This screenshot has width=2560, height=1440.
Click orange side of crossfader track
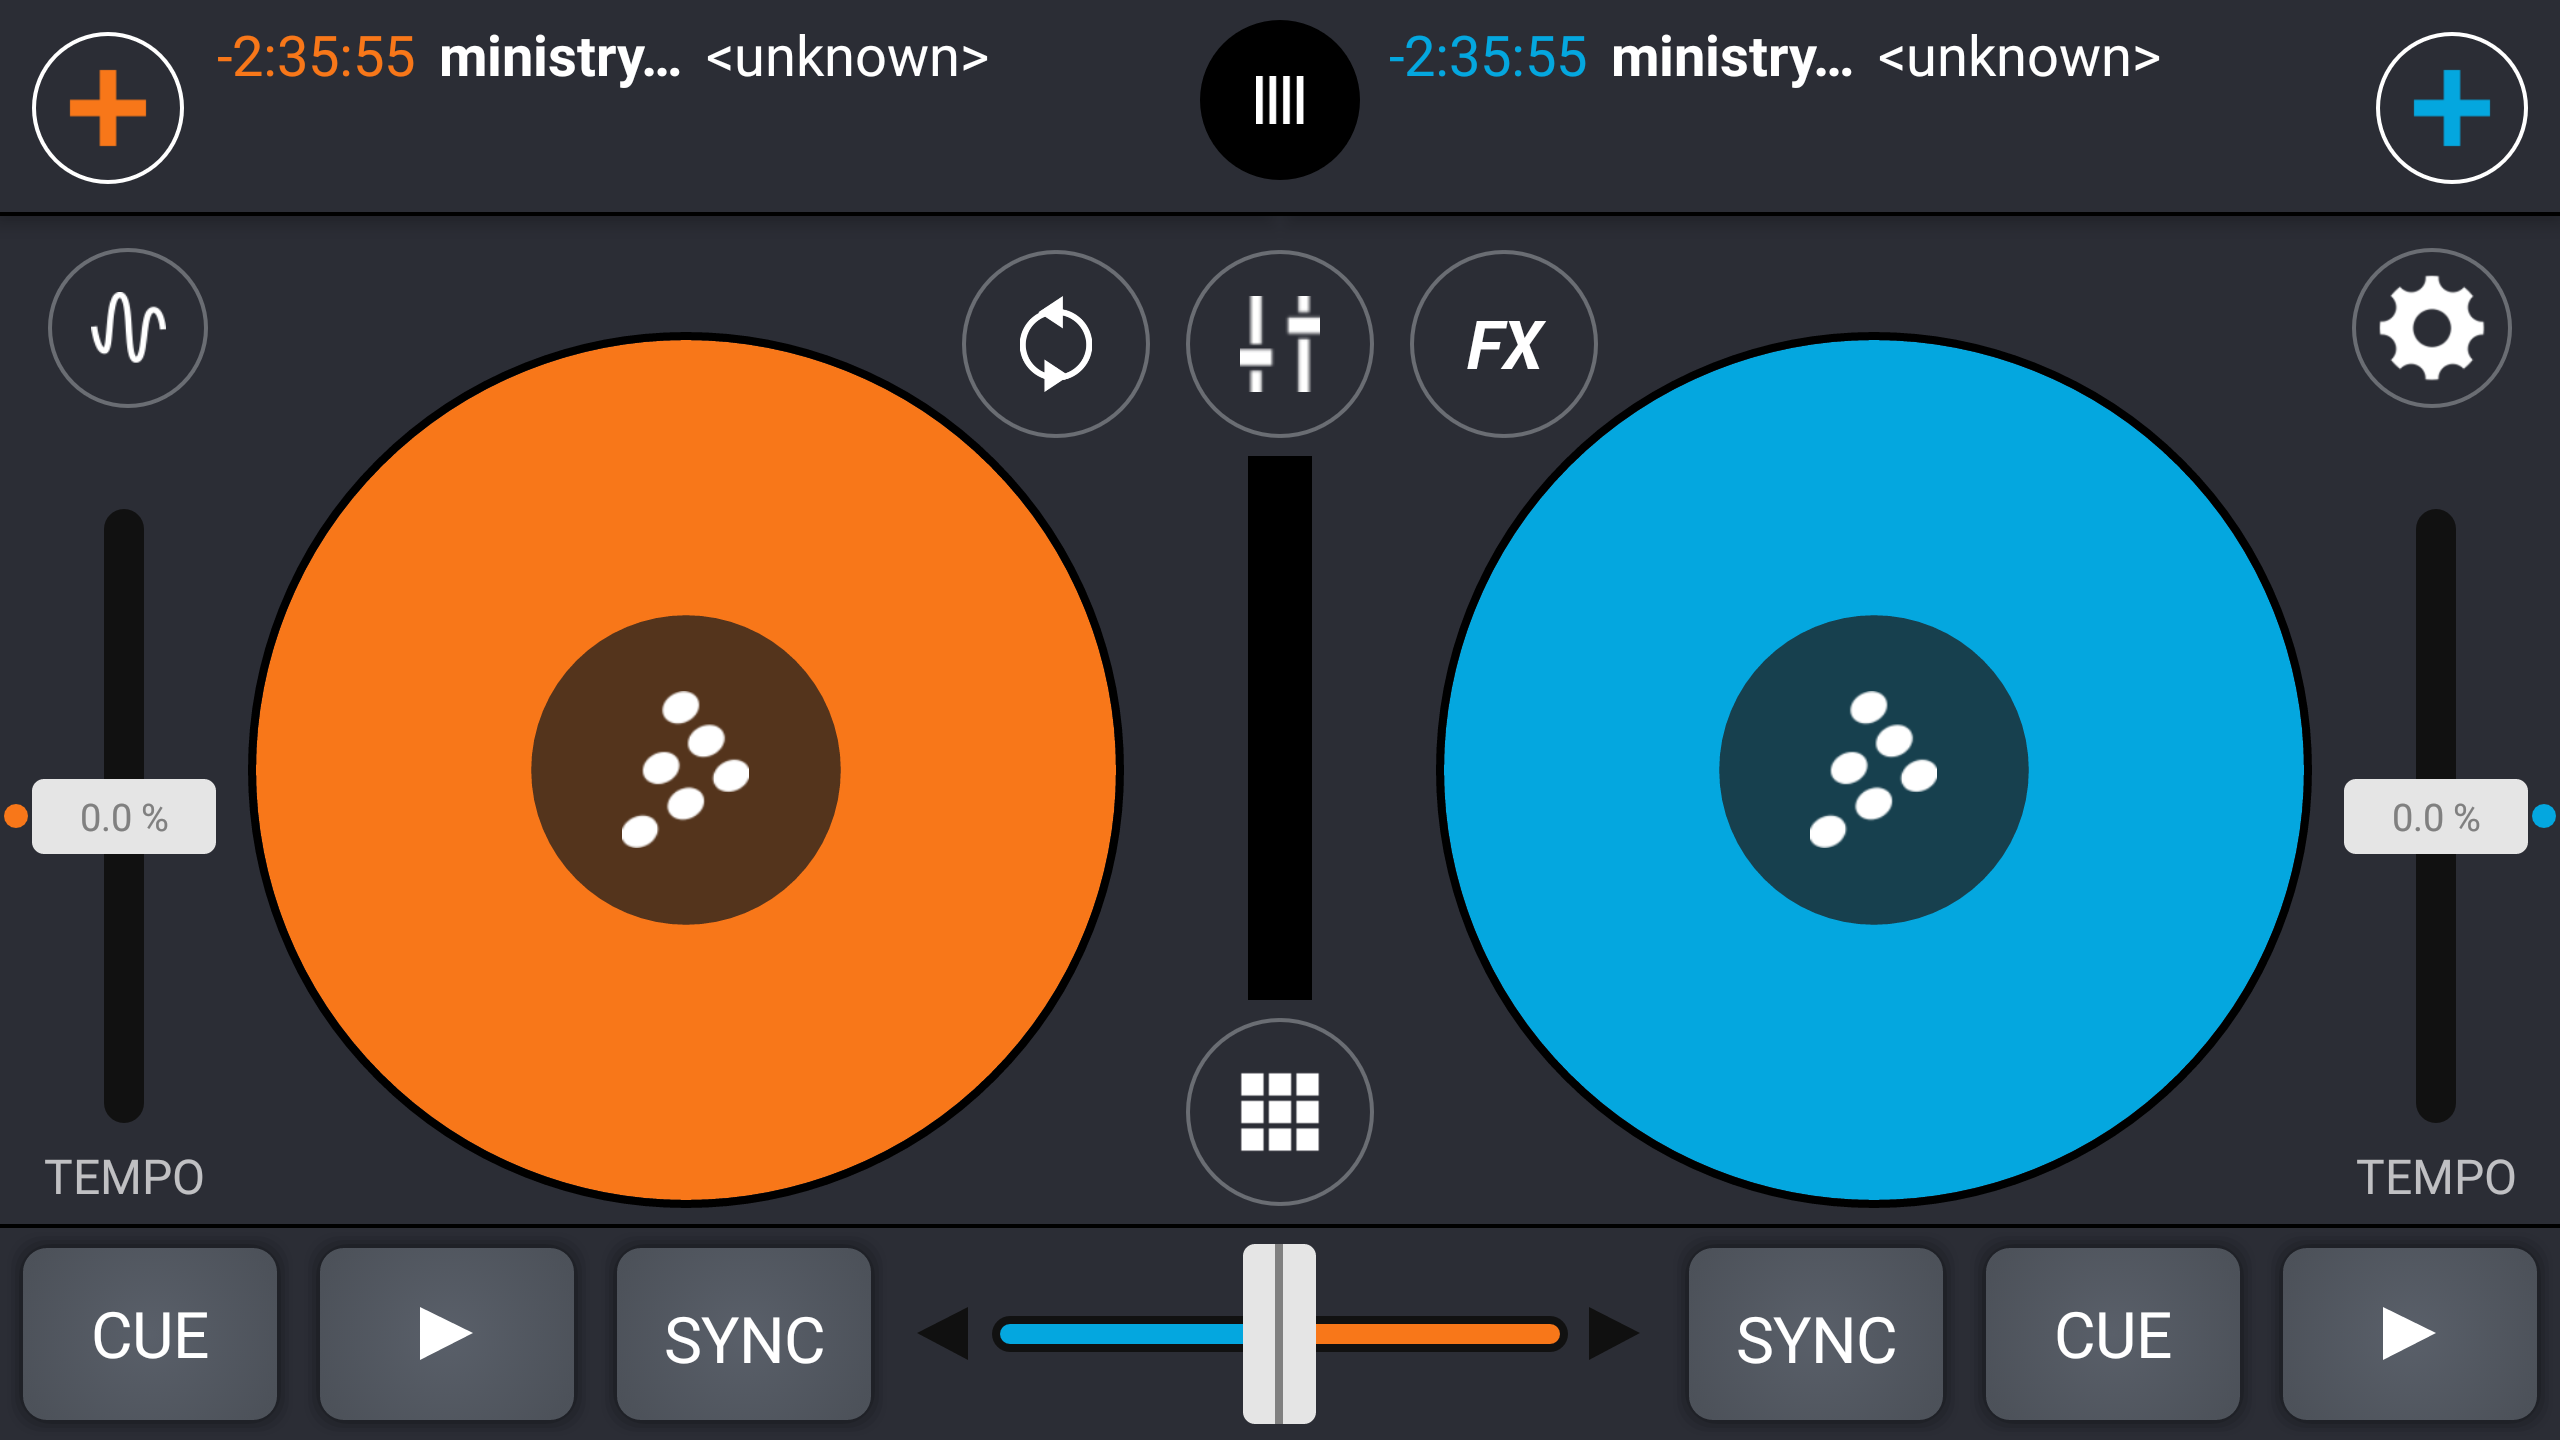[1438, 1333]
